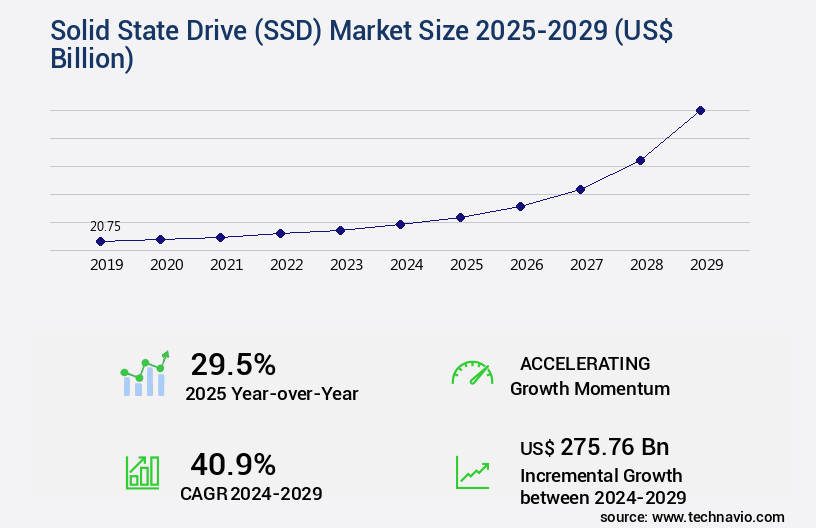Click the incremental growth line chart icon
The height and width of the screenshot is (528, 816).
pyautogui.click(x=472, y=472)
